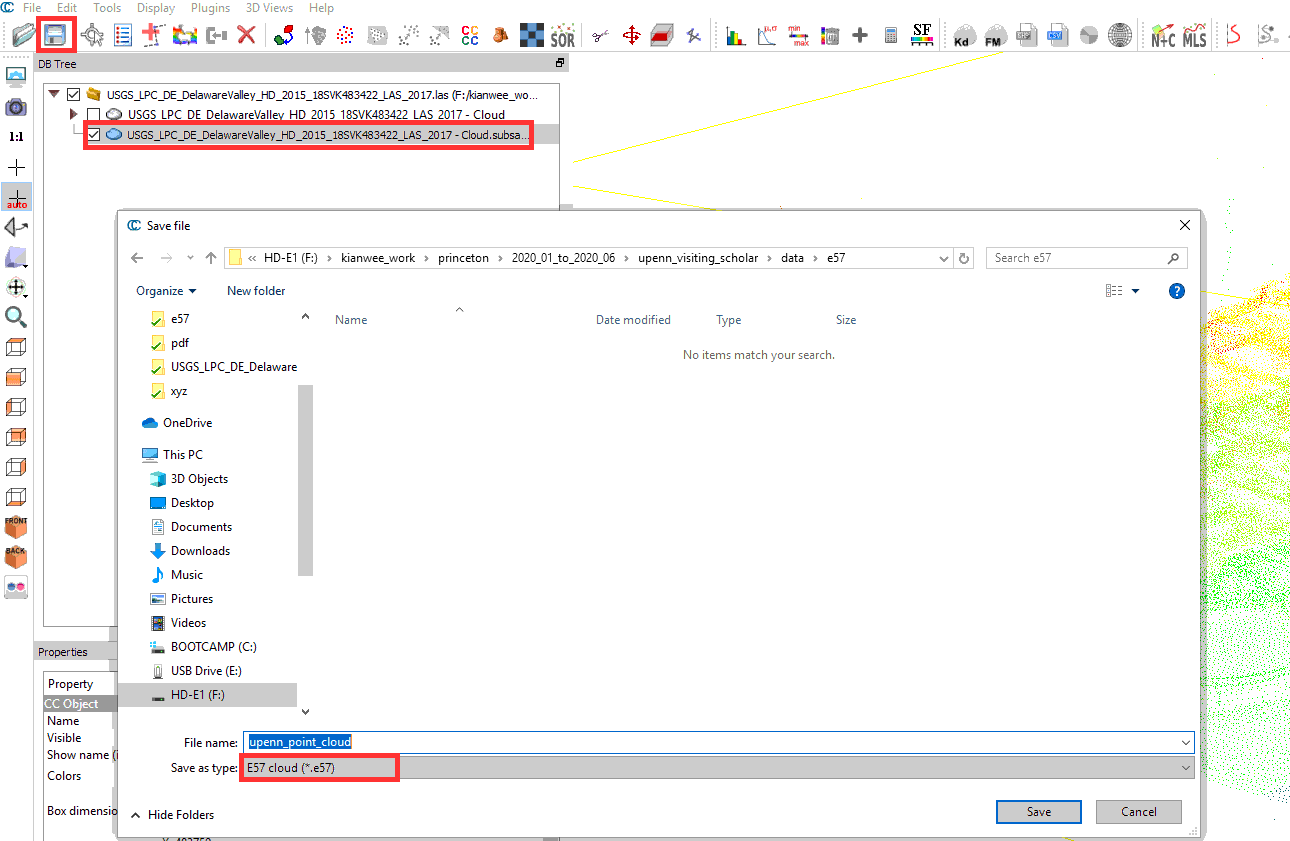Open the MLS smoothing tool icon

coord(1194,37)
